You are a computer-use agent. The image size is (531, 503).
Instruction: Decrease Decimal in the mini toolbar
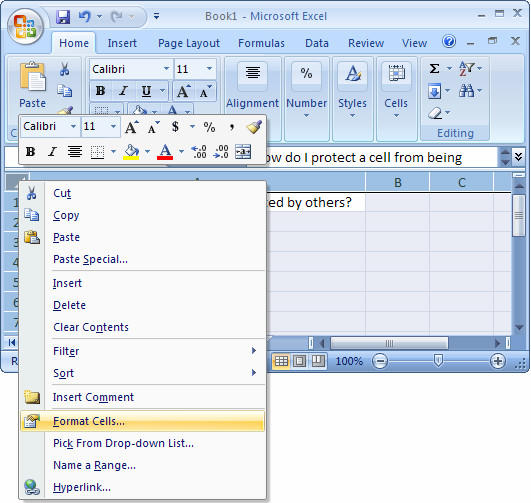point(221,152)
